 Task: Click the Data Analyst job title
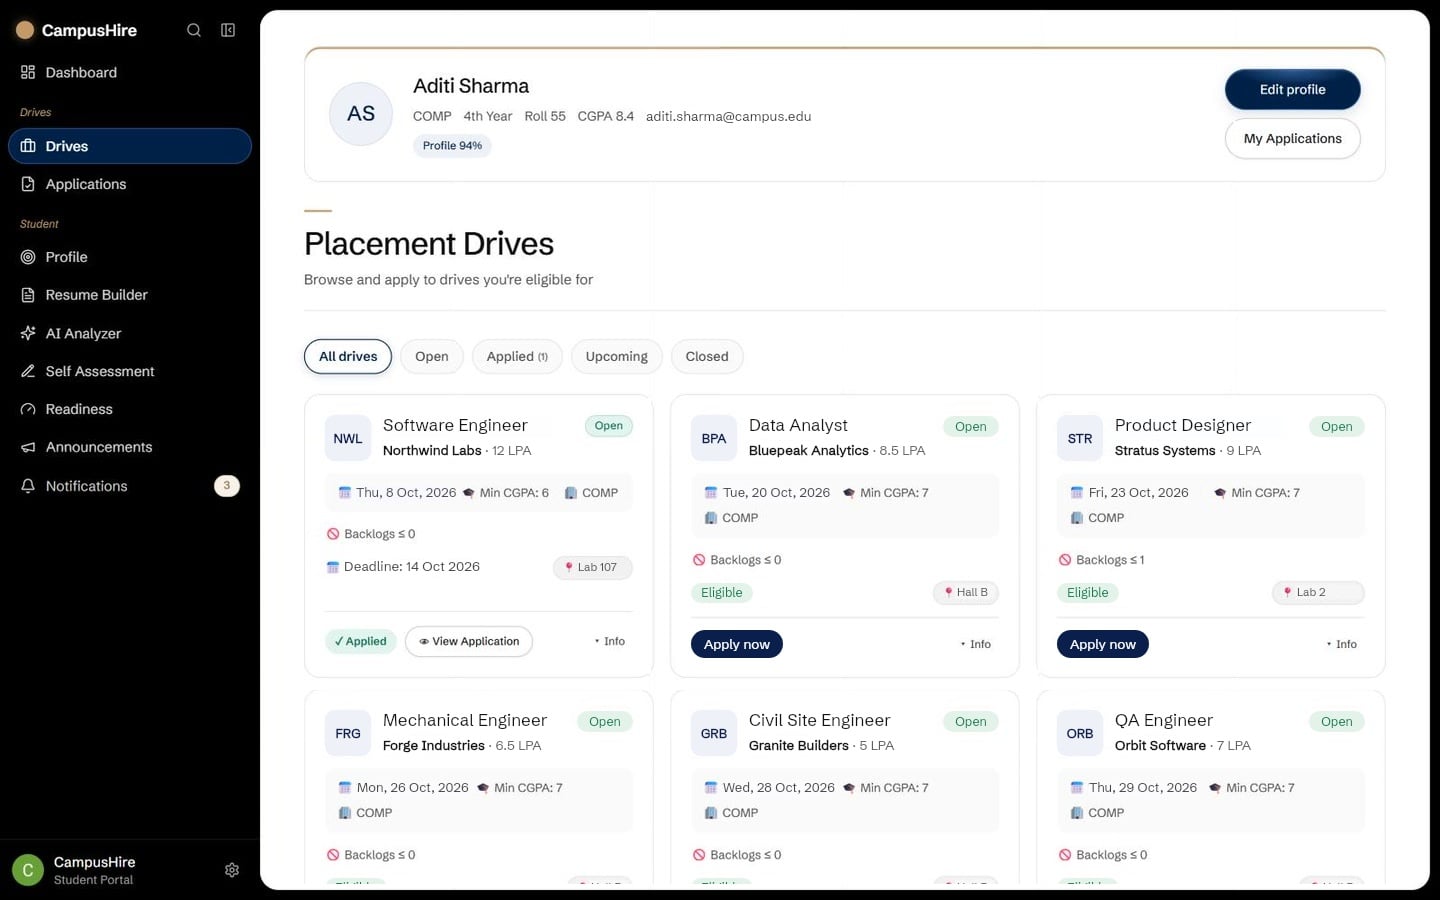(x=798, y=425)
